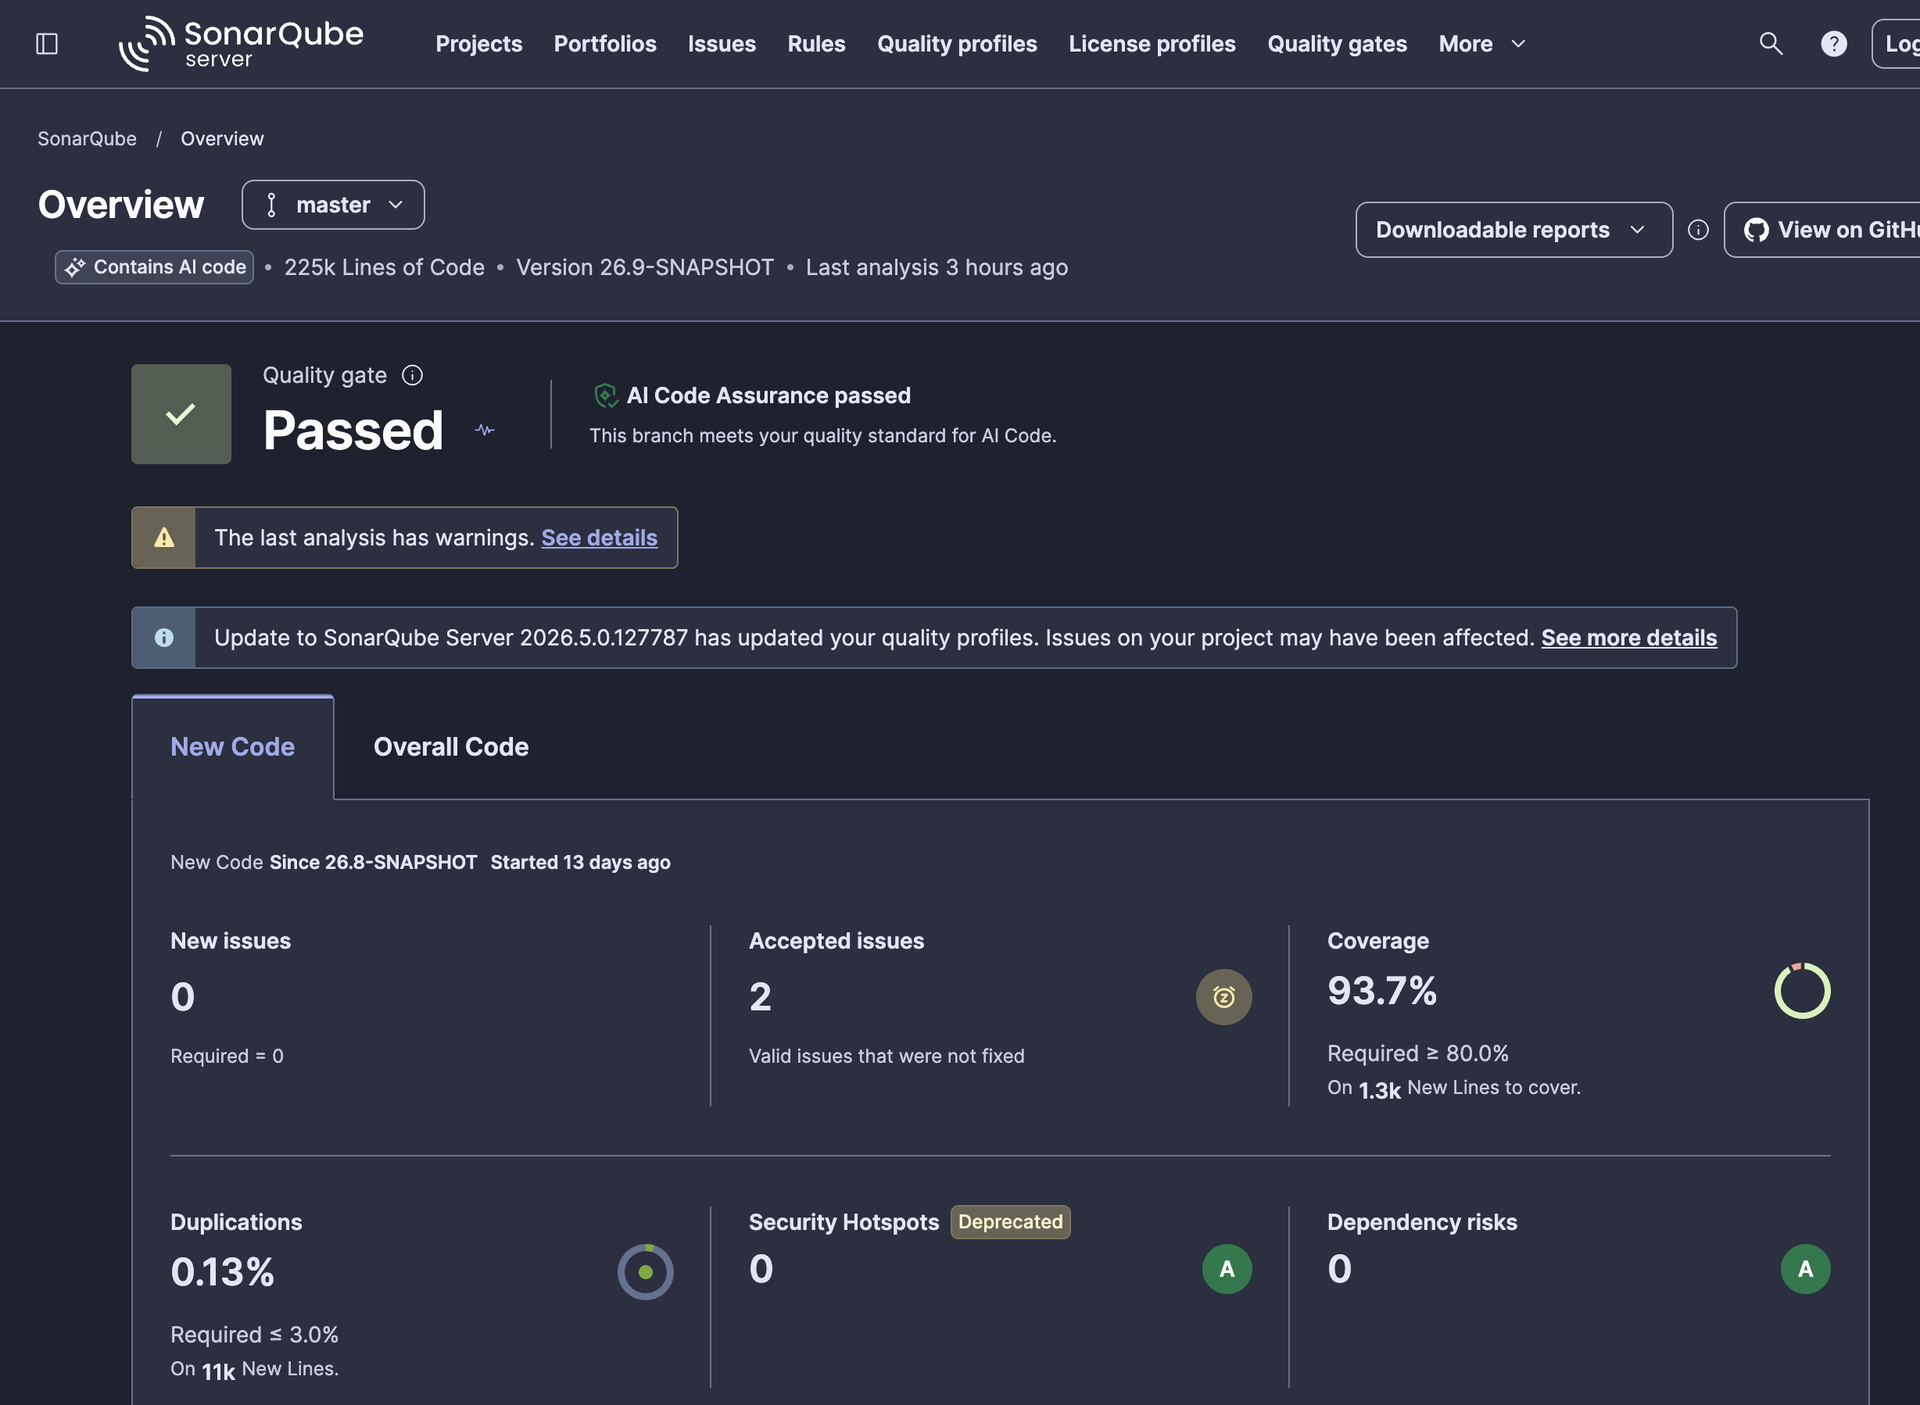Screen dimensions: 1920x1405
Task: Click 'Required ≥ 80.0%' coverage text
Action: pos(1418,1054)
